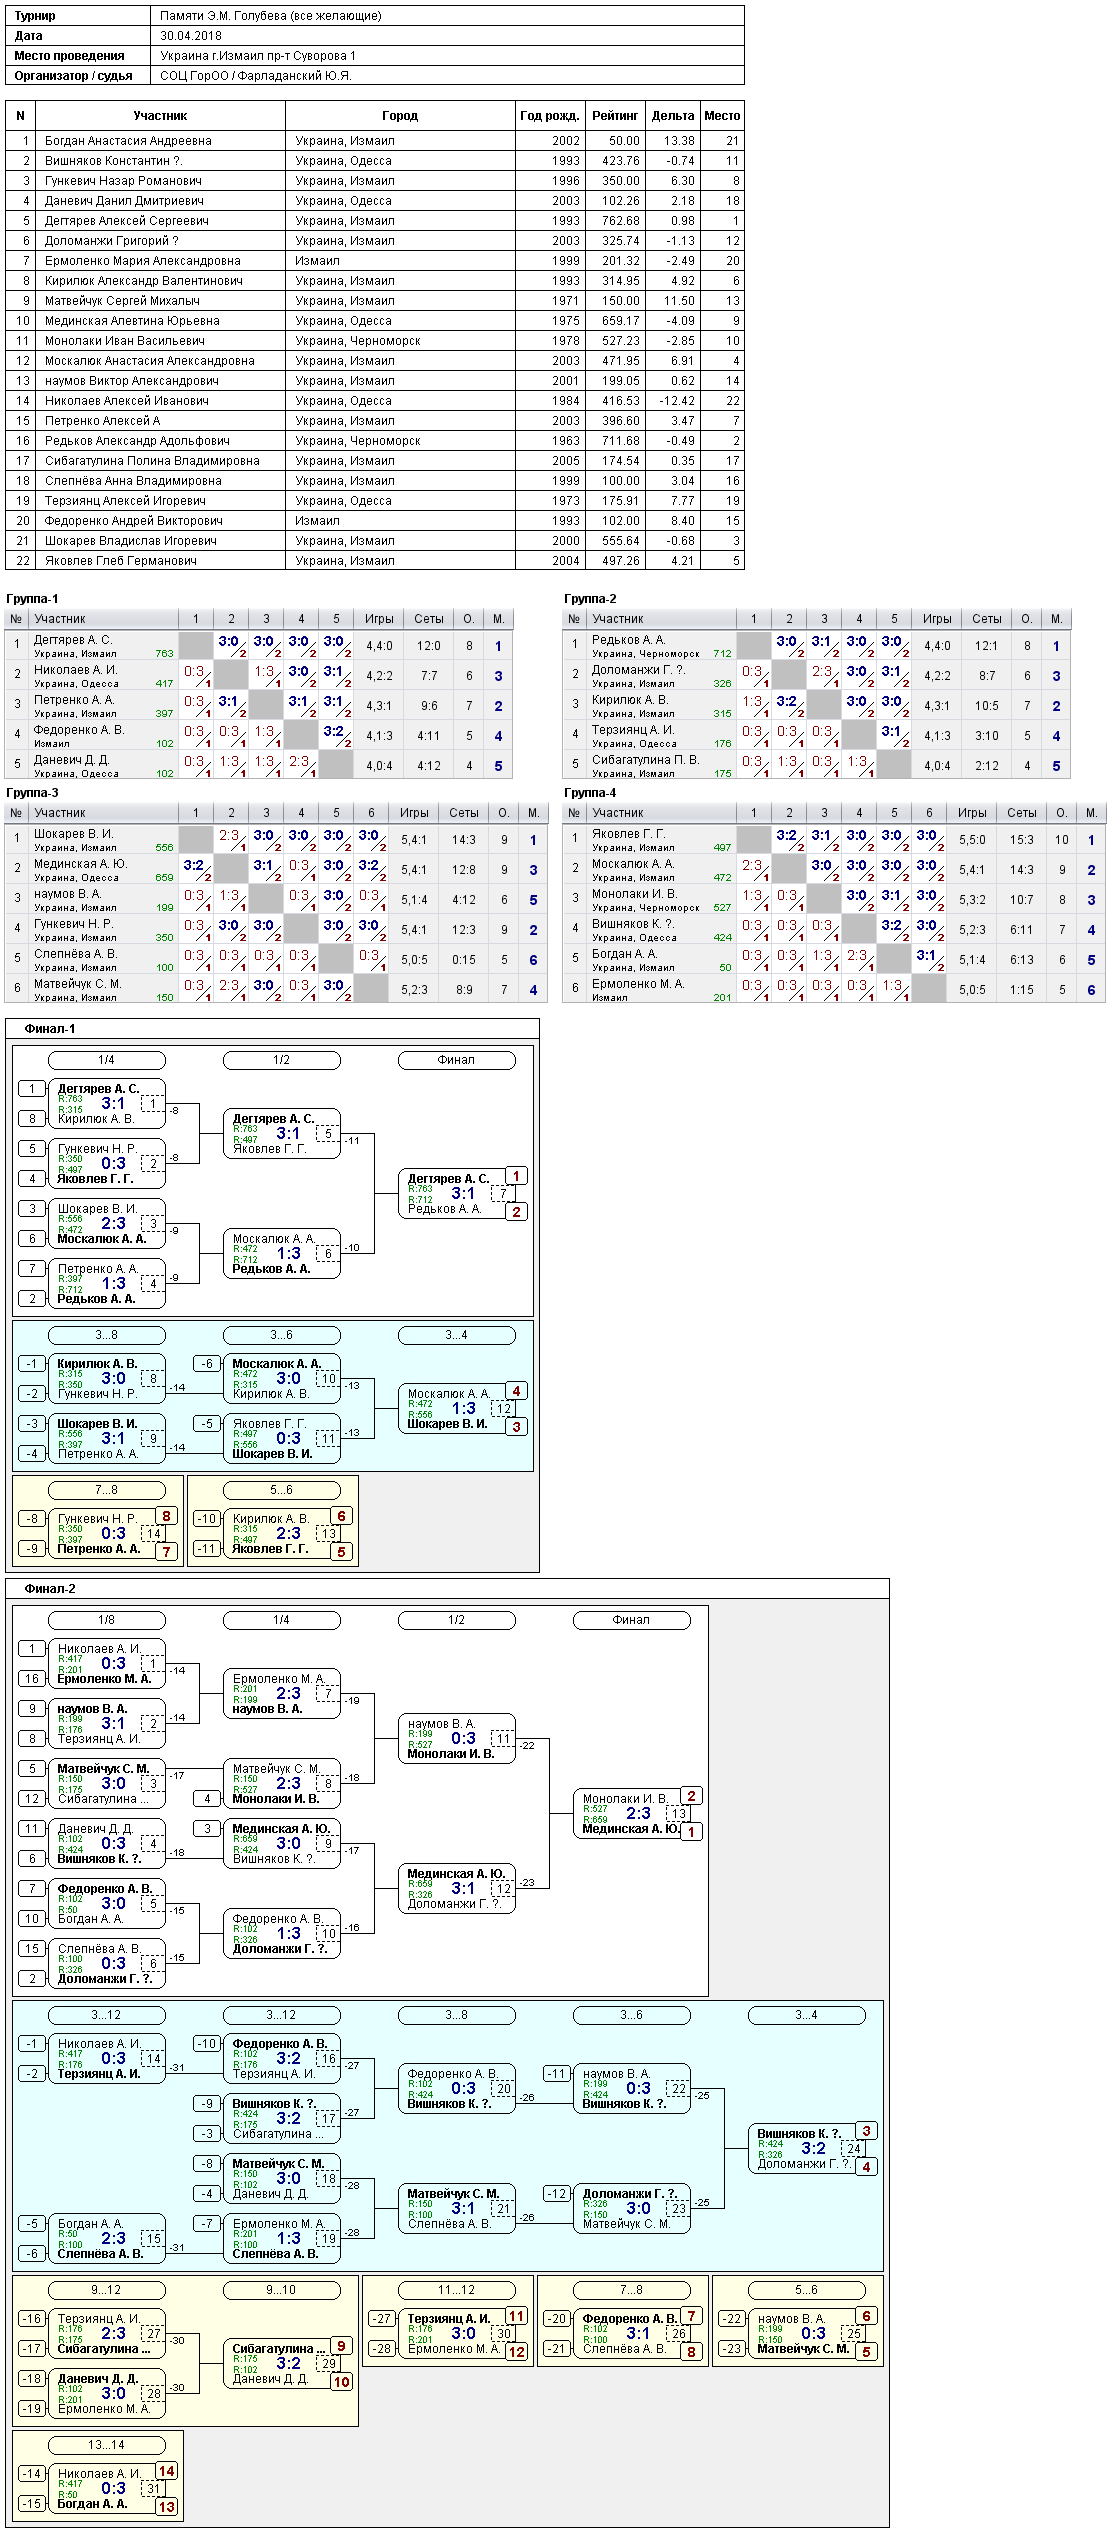Select the Группа-1 heading

tap(32, 599)
